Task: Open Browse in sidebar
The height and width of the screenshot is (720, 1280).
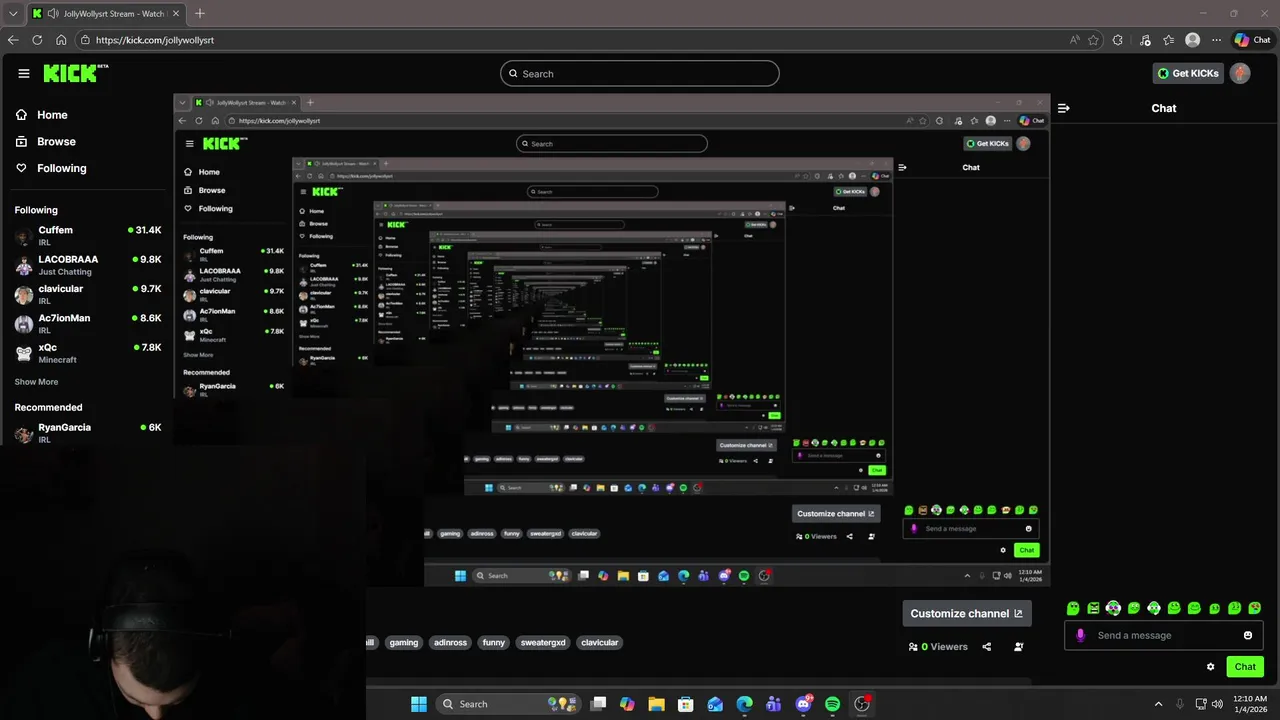Action: point(45,142)
